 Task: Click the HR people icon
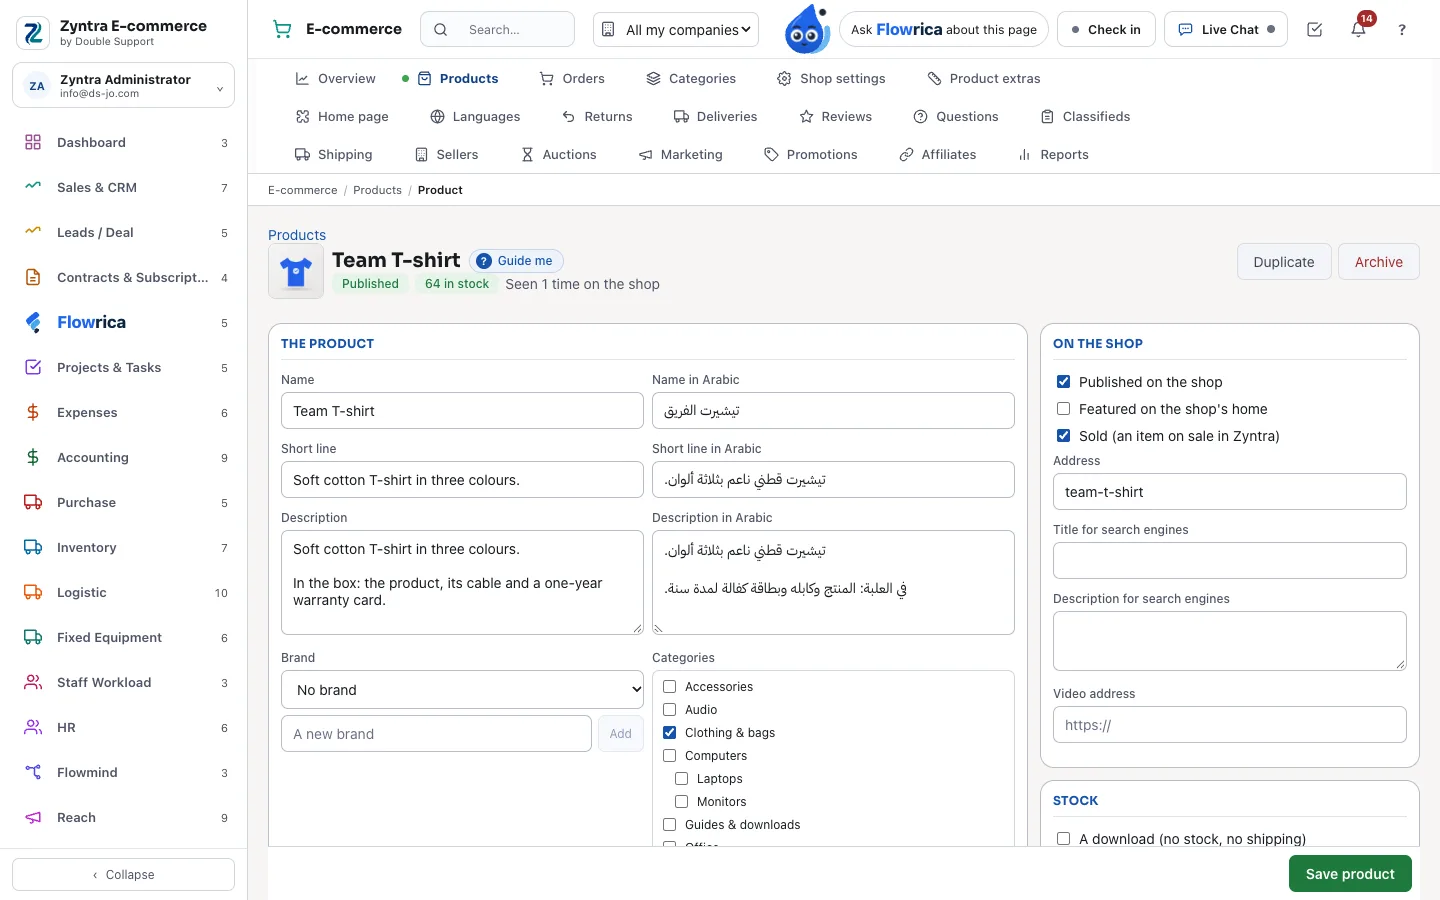coord(33,728)
